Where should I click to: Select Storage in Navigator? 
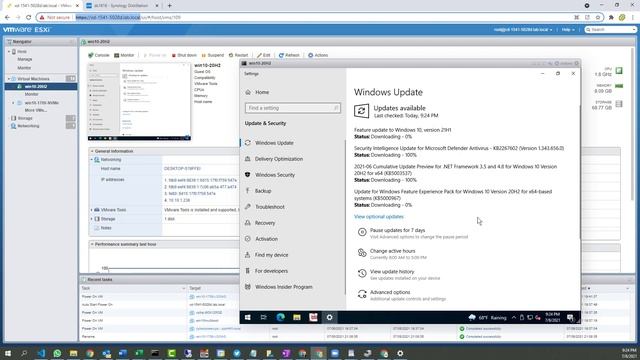click(x=25, y=118)
